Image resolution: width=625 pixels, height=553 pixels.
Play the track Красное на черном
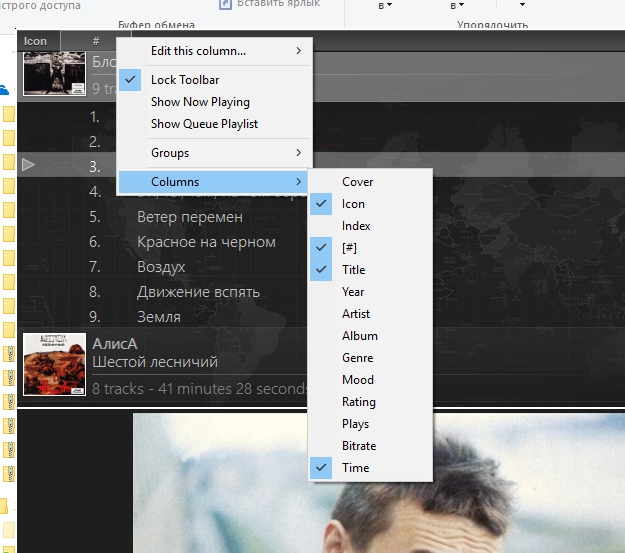(206, 242)
